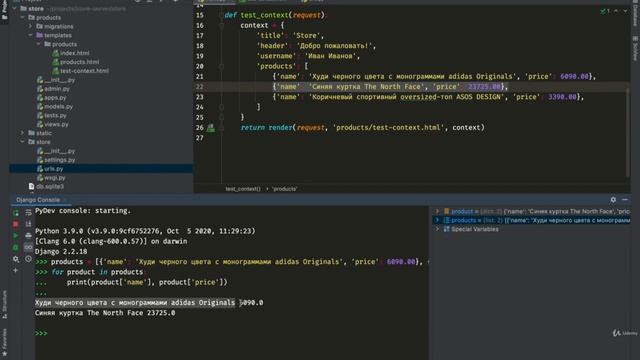Toggle fold marker on line 16
This screenshot has width=640, height=360.
coord(221,25)
